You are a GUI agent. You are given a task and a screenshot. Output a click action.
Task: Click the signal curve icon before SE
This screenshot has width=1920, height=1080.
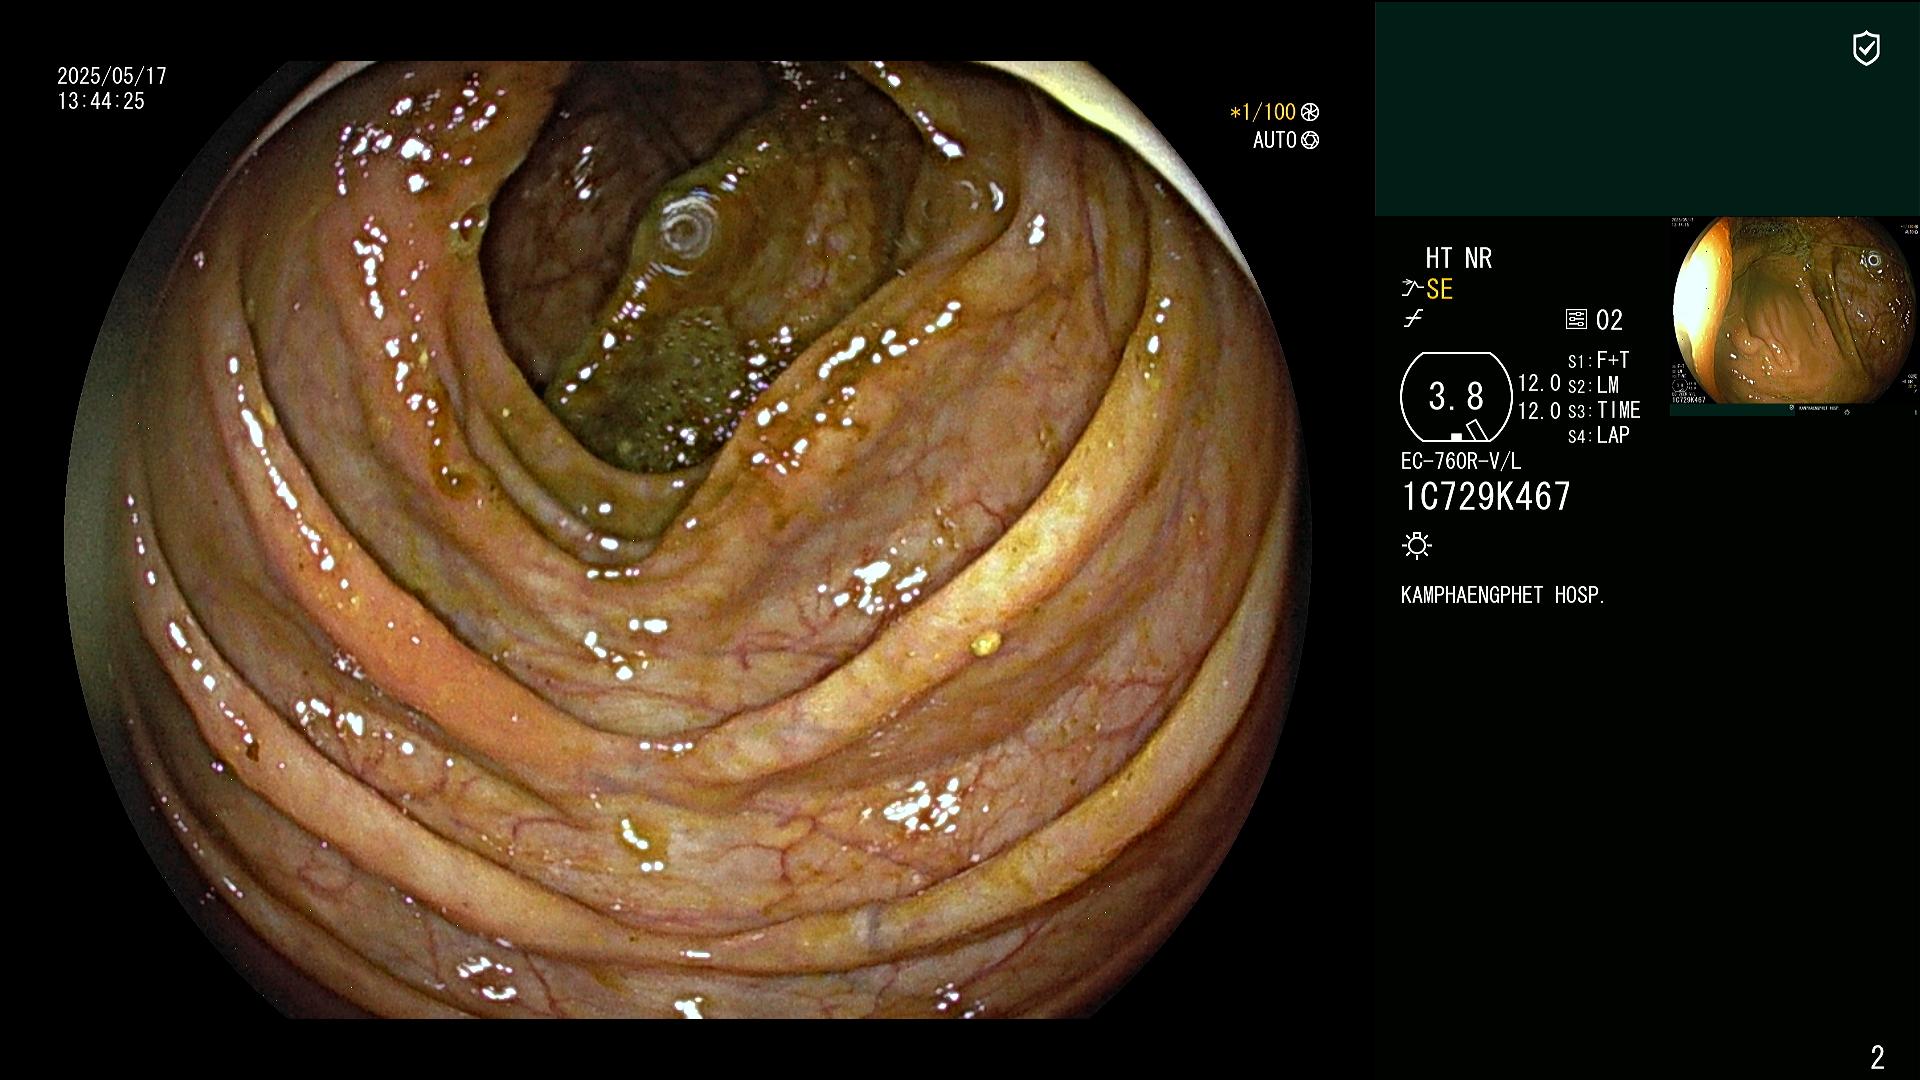1412,289
